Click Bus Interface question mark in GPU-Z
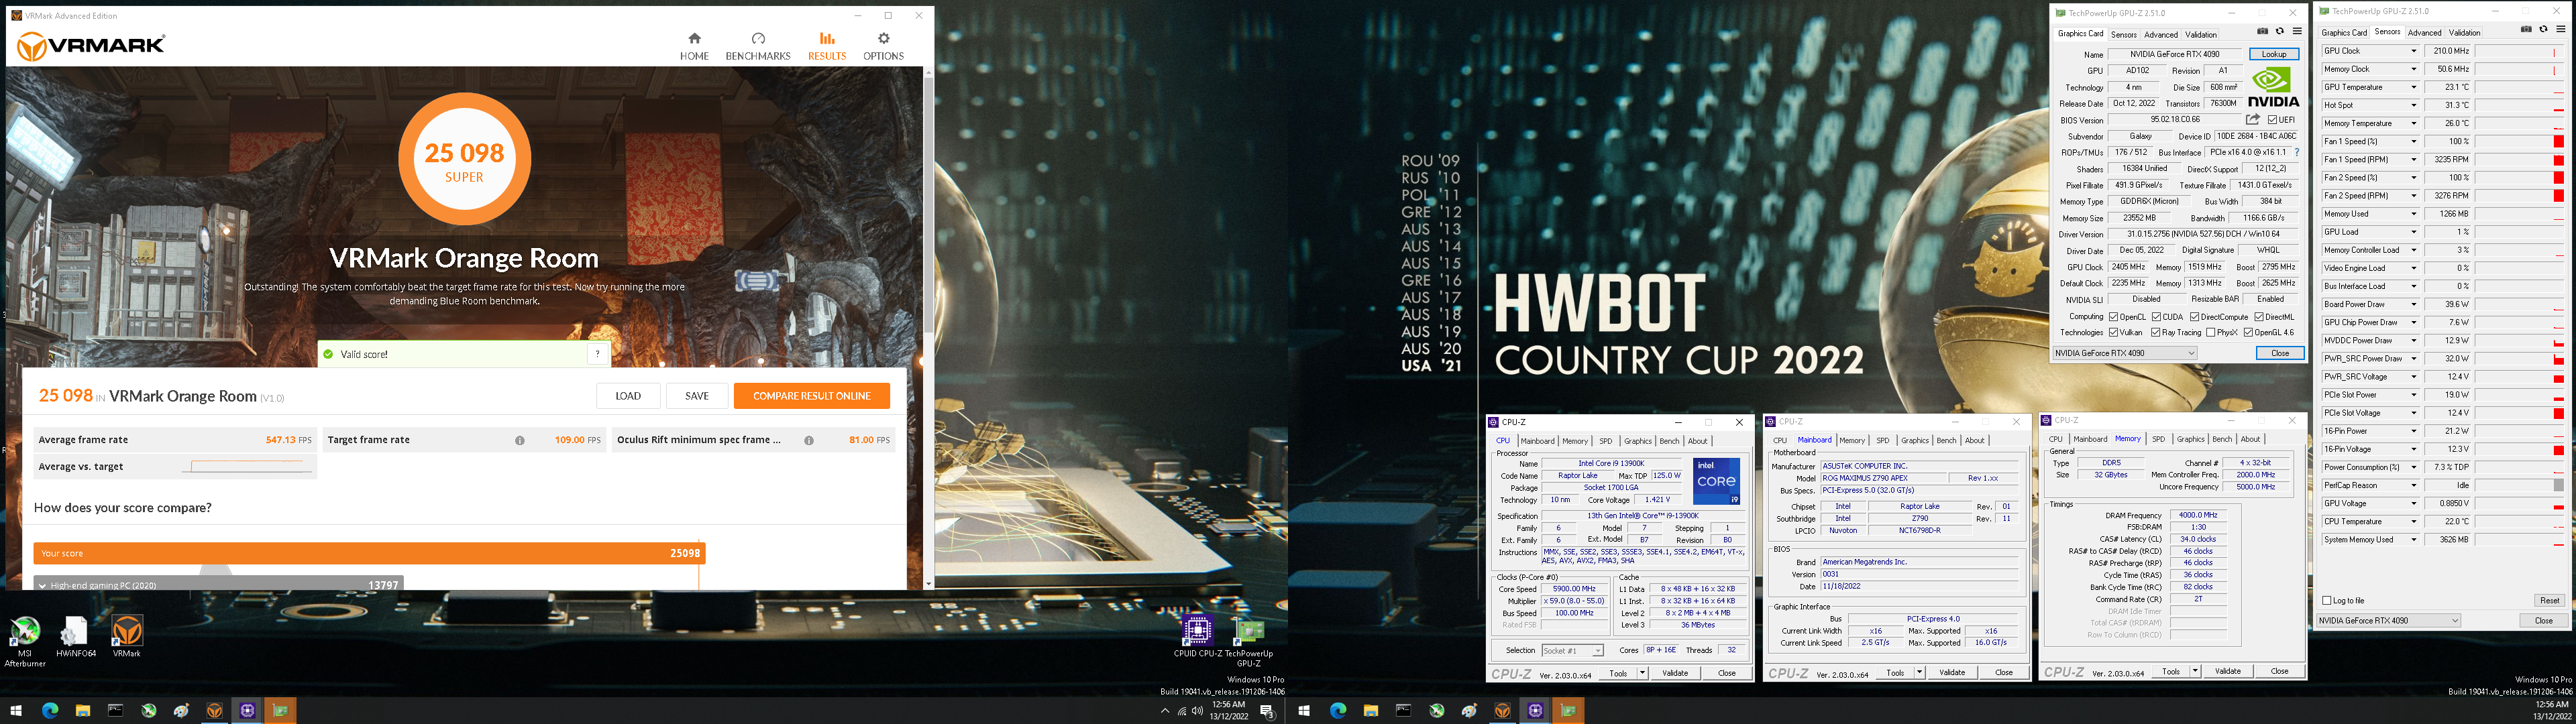2576x724 pixels. 2296,153
